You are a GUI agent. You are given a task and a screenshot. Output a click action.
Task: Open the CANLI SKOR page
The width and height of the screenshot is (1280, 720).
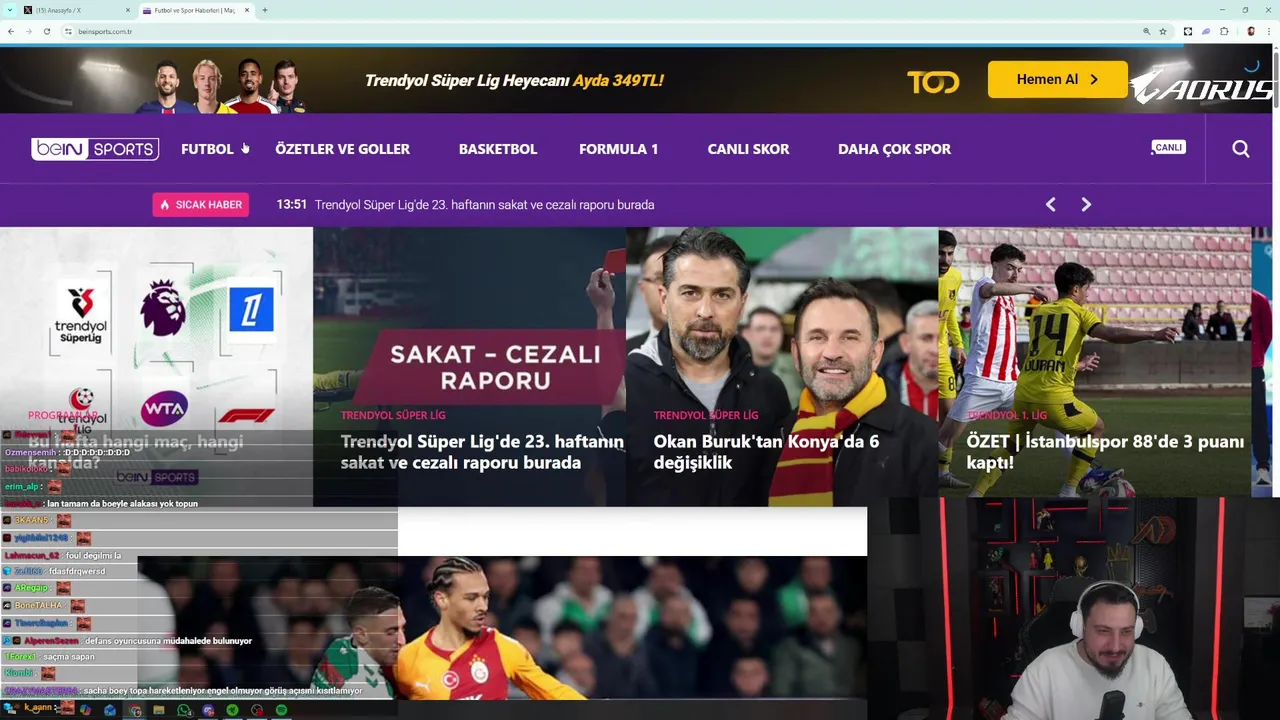pyautogui.click(x=748, y=149)
